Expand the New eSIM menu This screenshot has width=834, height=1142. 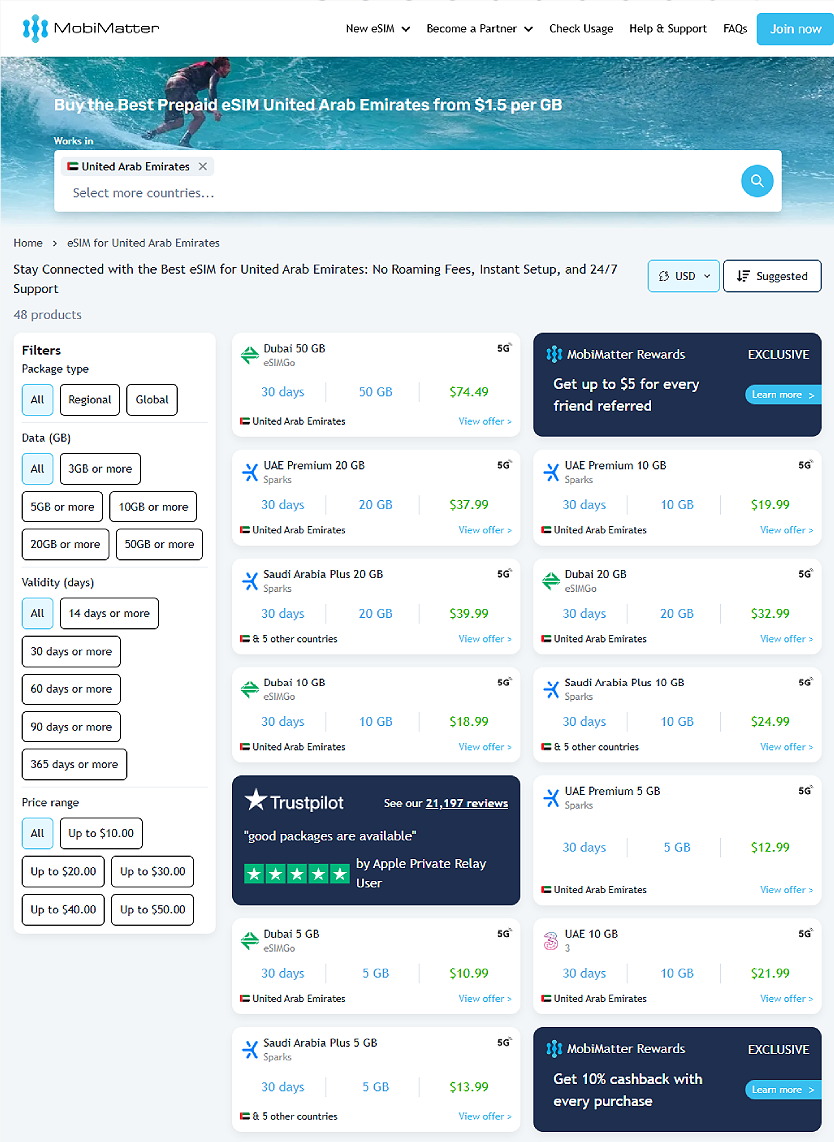[377, 29]
